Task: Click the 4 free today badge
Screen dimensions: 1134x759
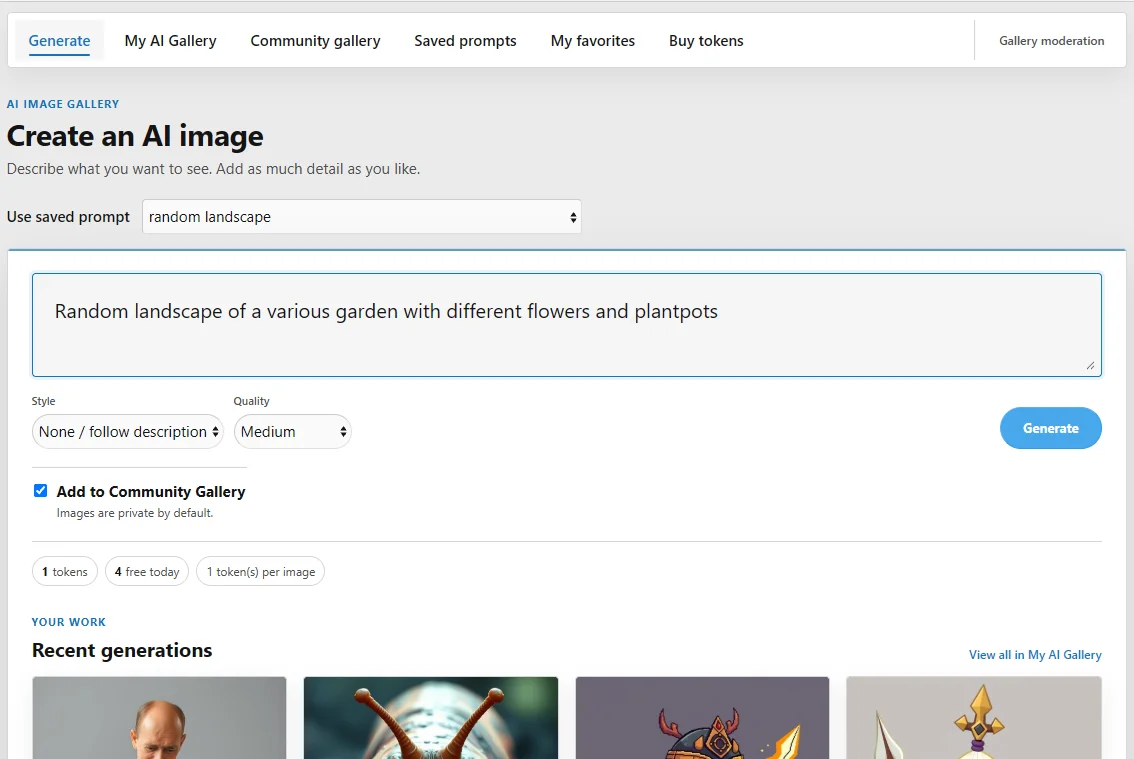Action: [x=147, y=572]
